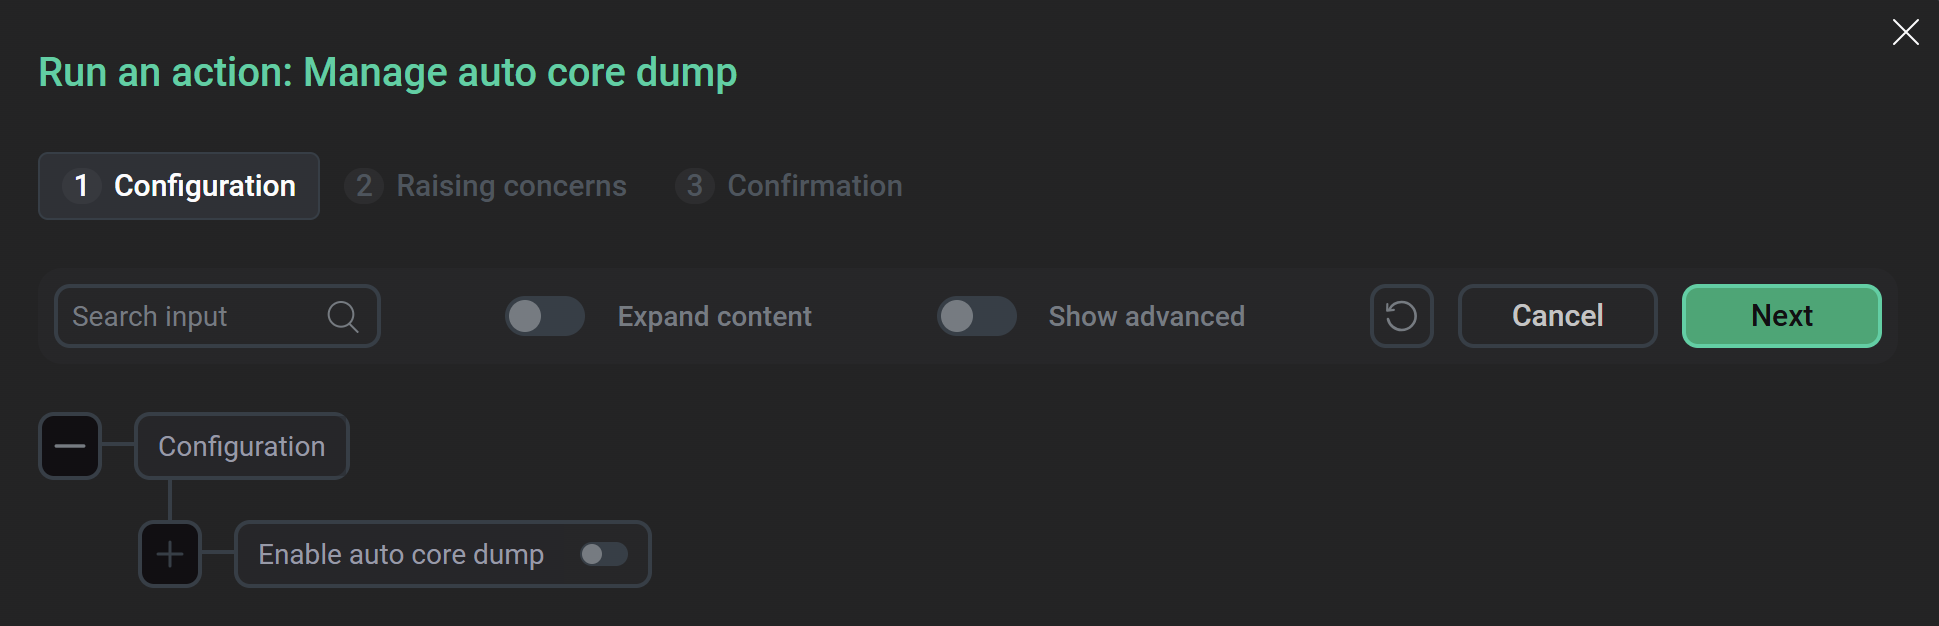Focus the Search input field
This screenshot has width=1939, height=626.
click(x=180, y=316)
